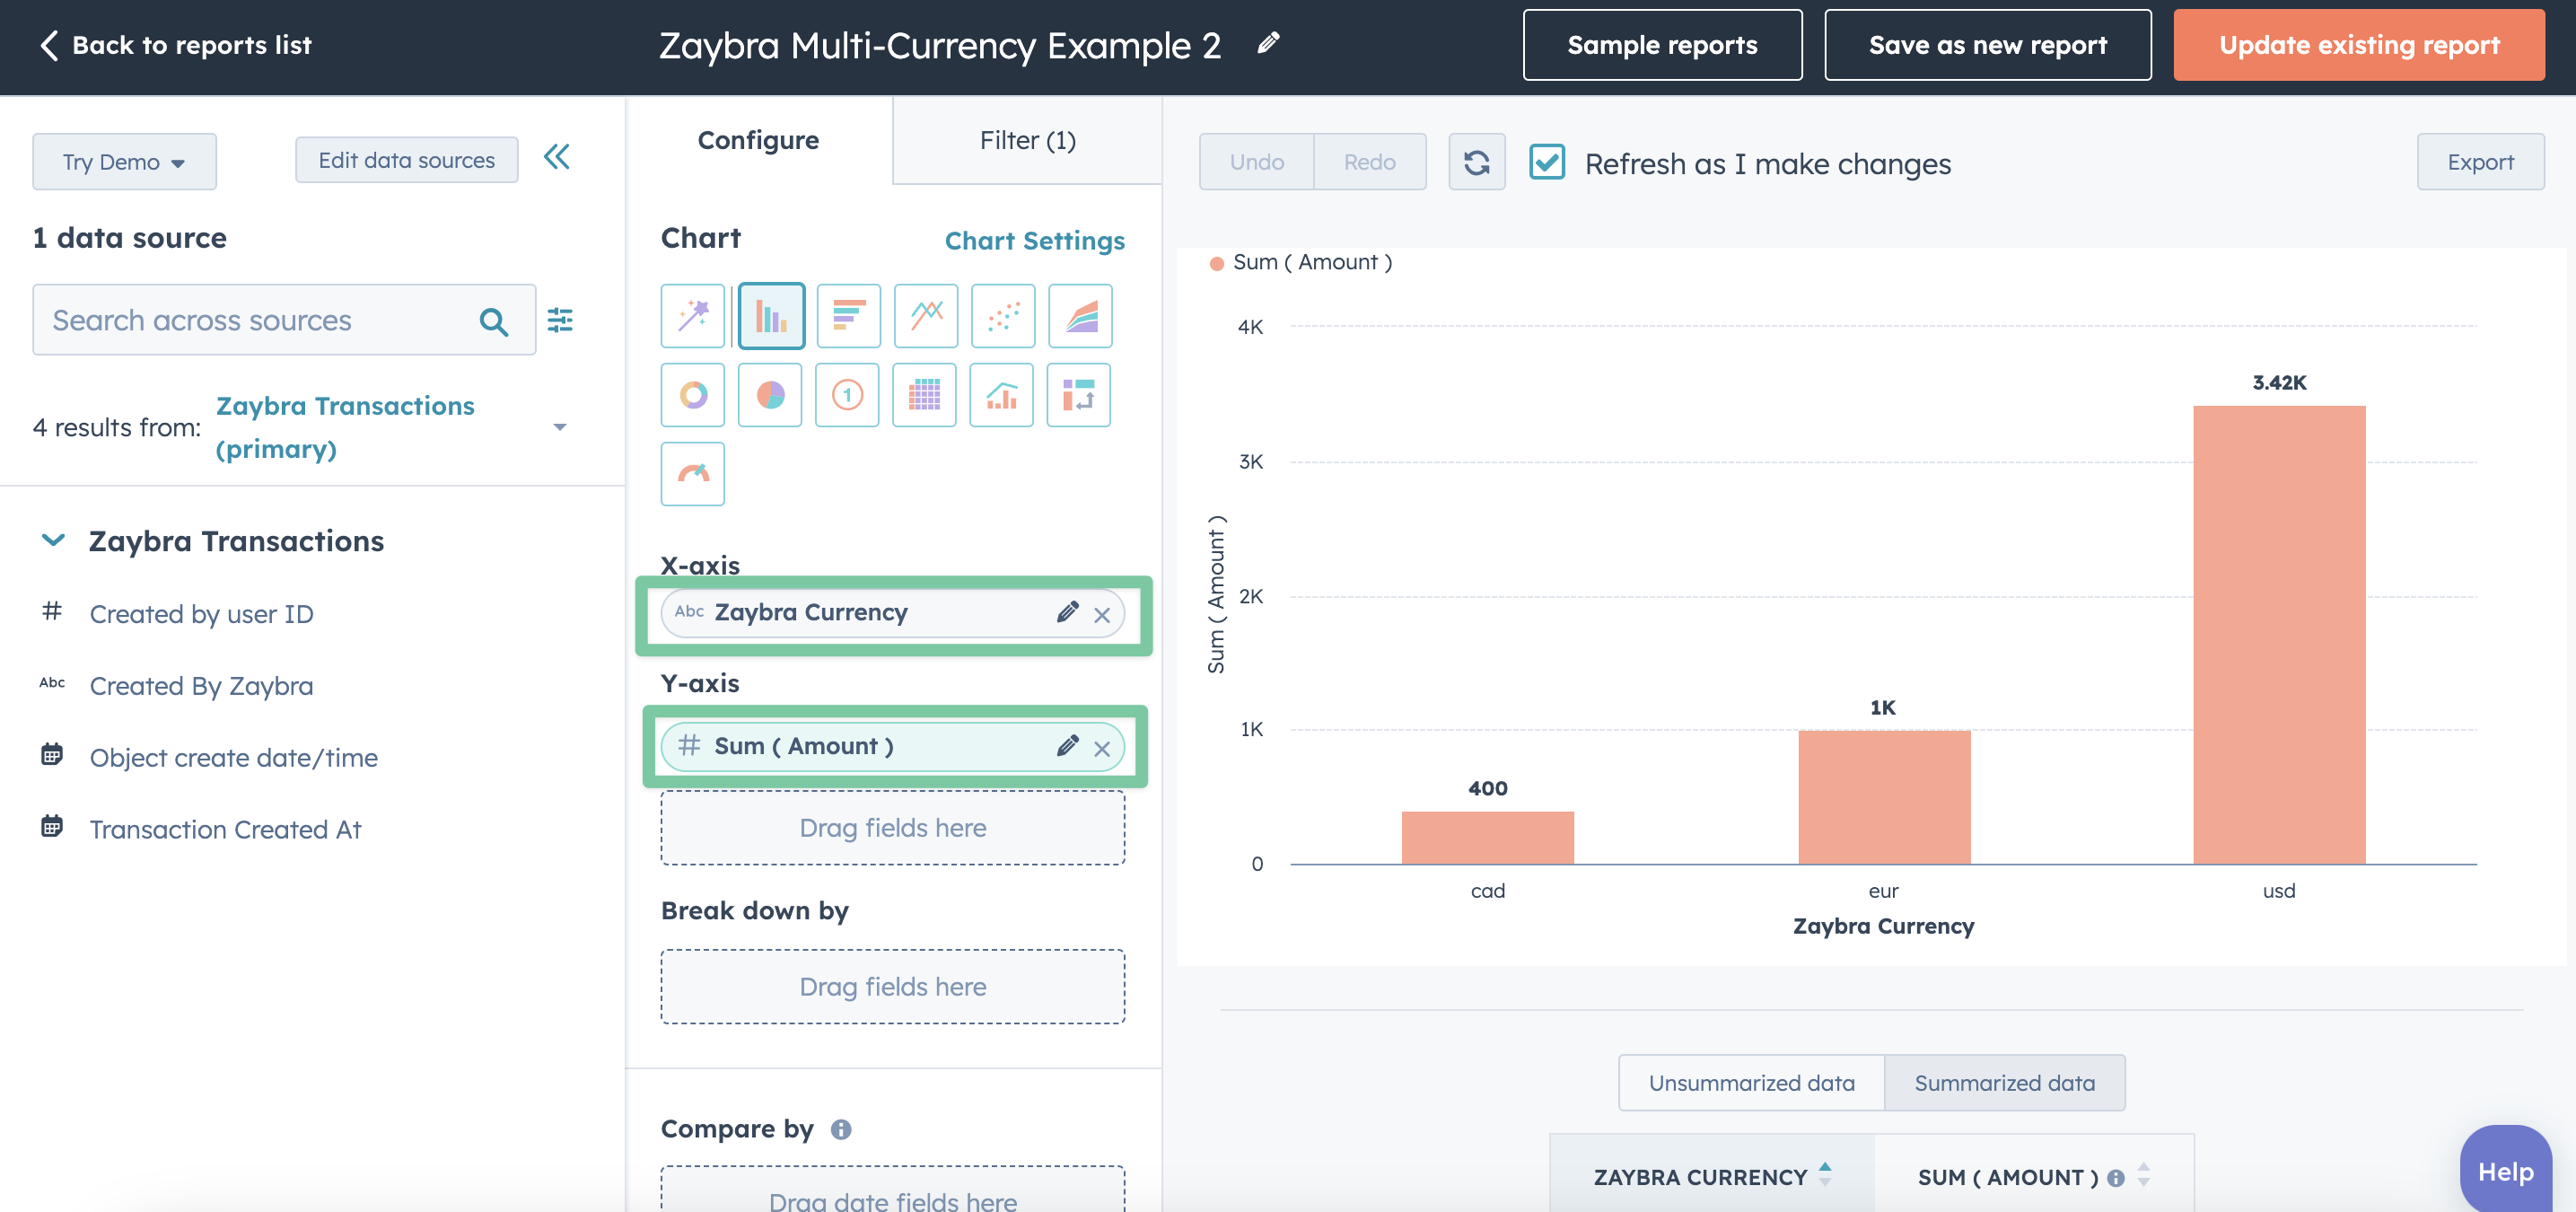Remove Sum ( Amount ) from Y-axis
This screenshot has height=1212, width=2576.
[1102, 749]
